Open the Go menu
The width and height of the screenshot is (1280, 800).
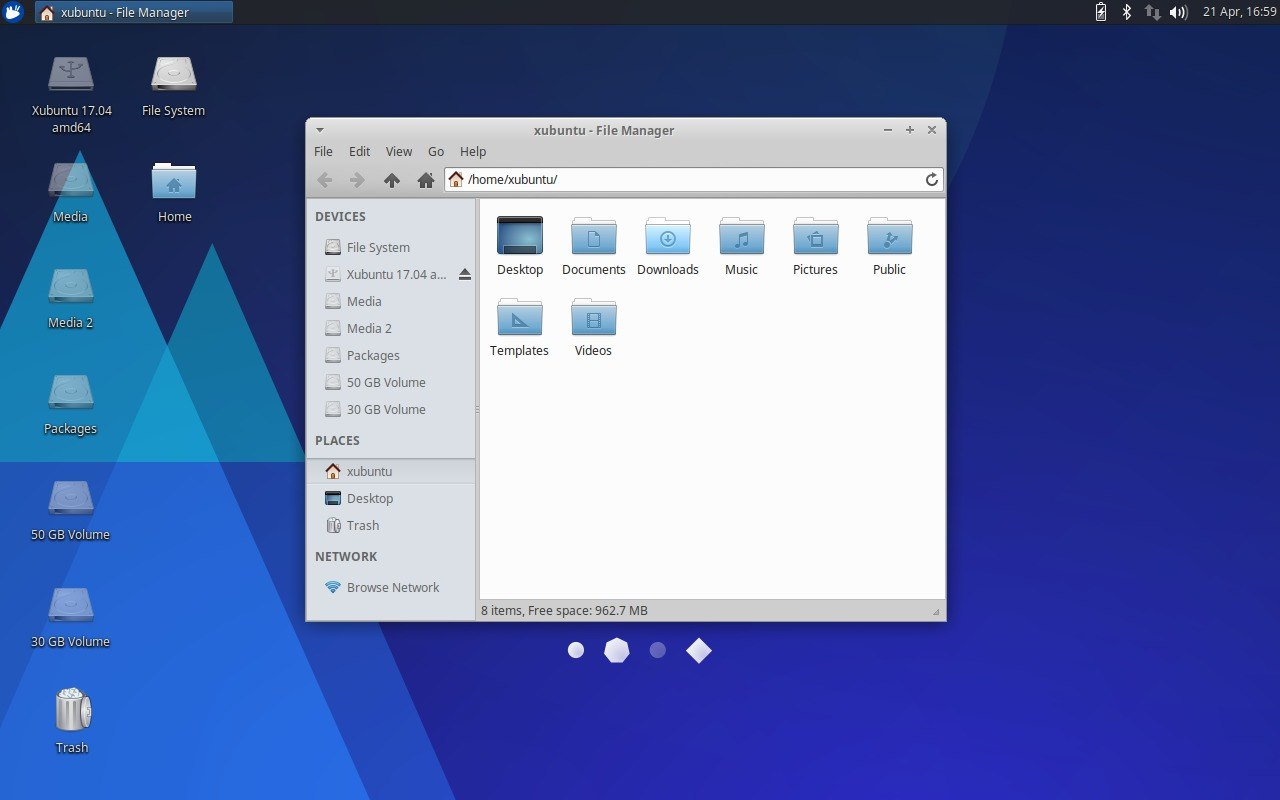point(436,152)
